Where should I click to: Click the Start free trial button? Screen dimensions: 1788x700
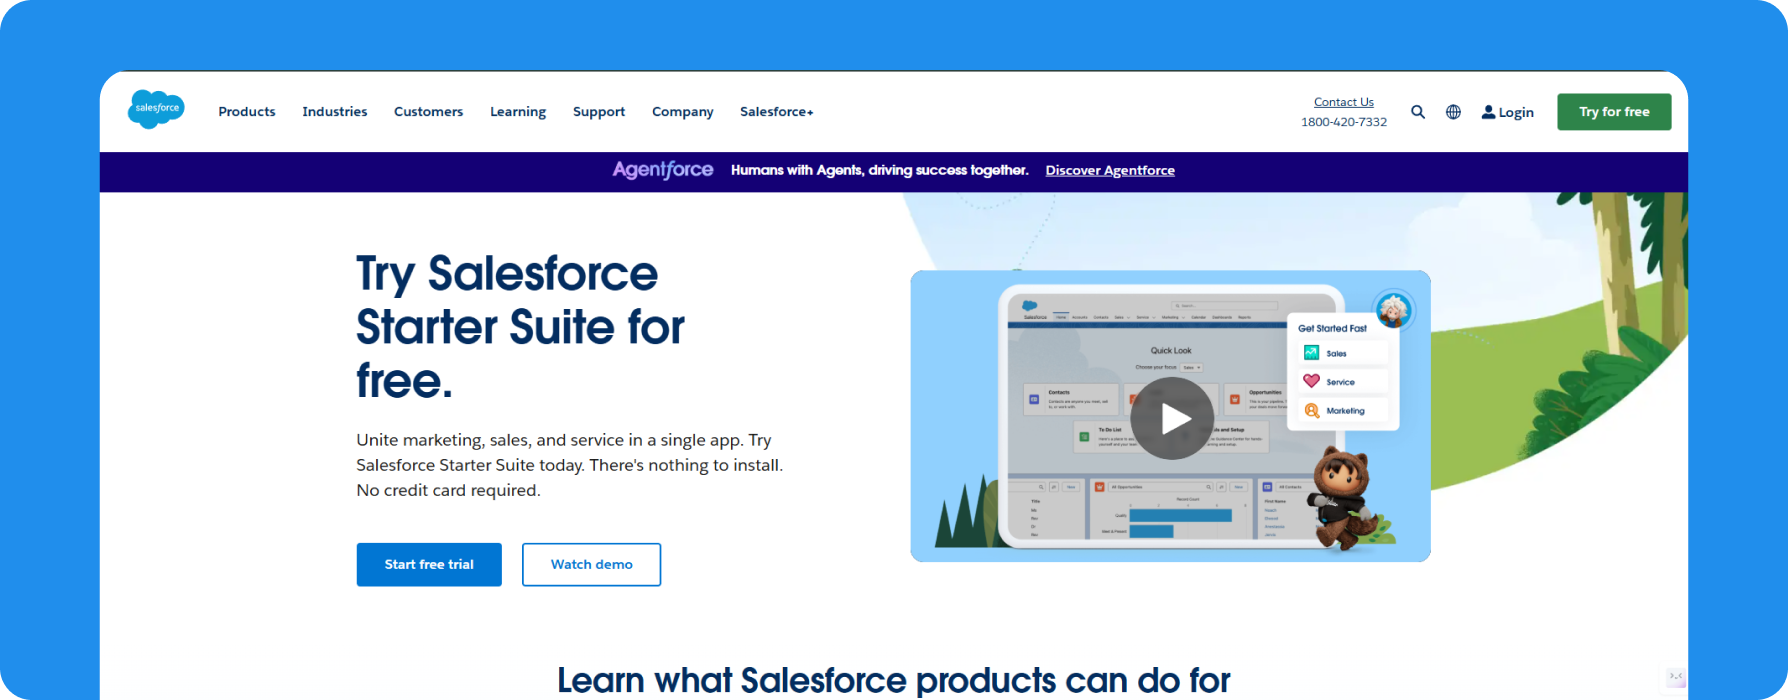[429, 565]
